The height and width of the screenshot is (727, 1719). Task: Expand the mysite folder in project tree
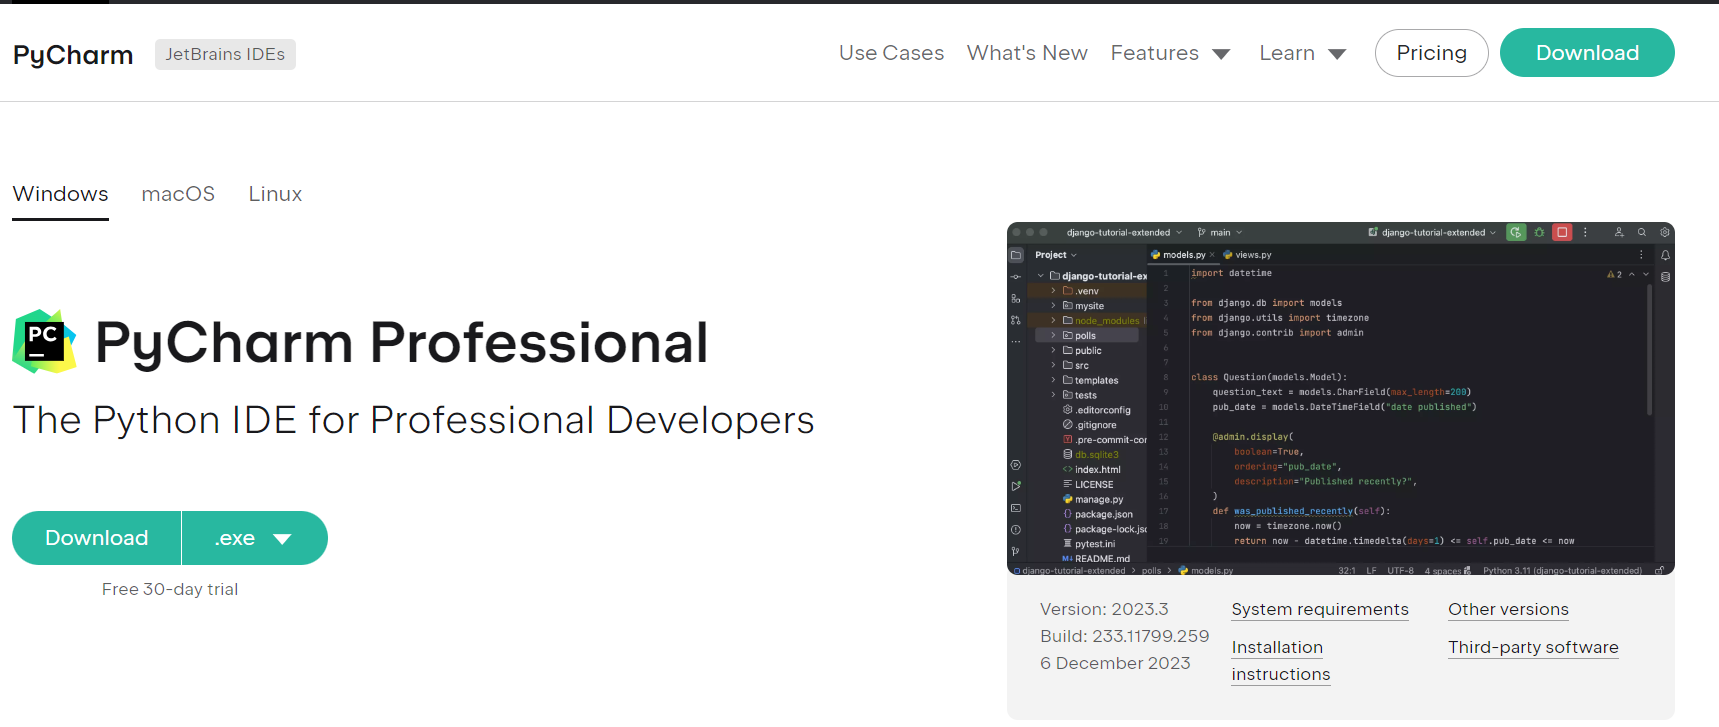pos(1053,306)
